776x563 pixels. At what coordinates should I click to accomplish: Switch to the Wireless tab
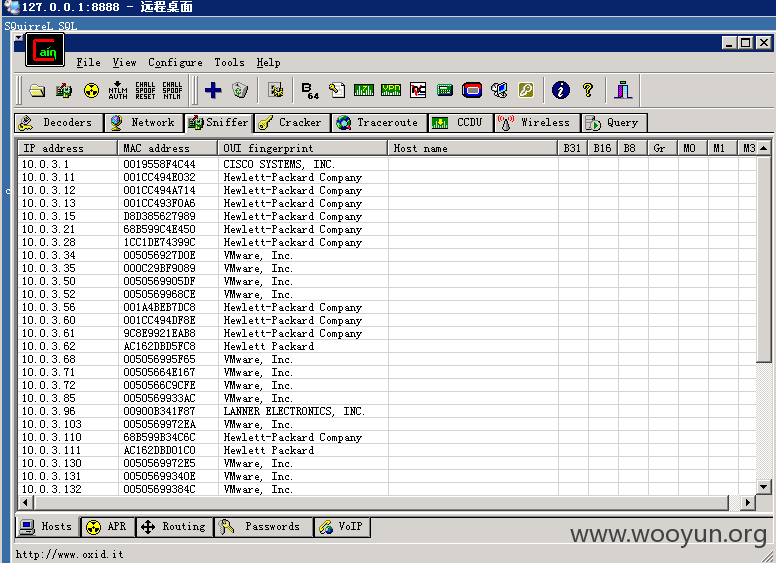coord(537,123)
